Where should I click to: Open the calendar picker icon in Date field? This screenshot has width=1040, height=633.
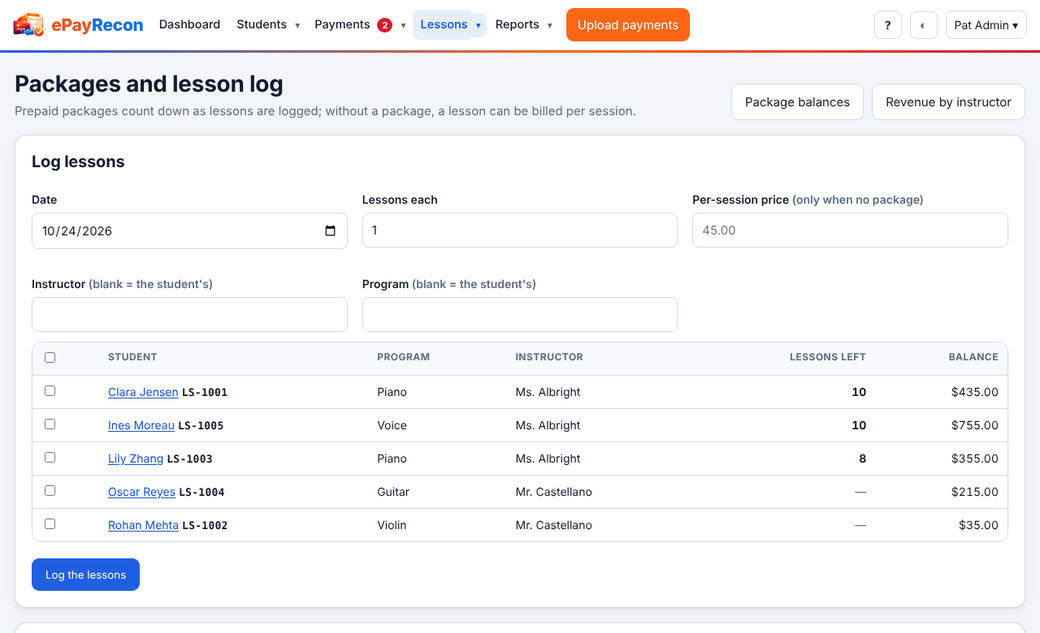(x=330, y=231)
